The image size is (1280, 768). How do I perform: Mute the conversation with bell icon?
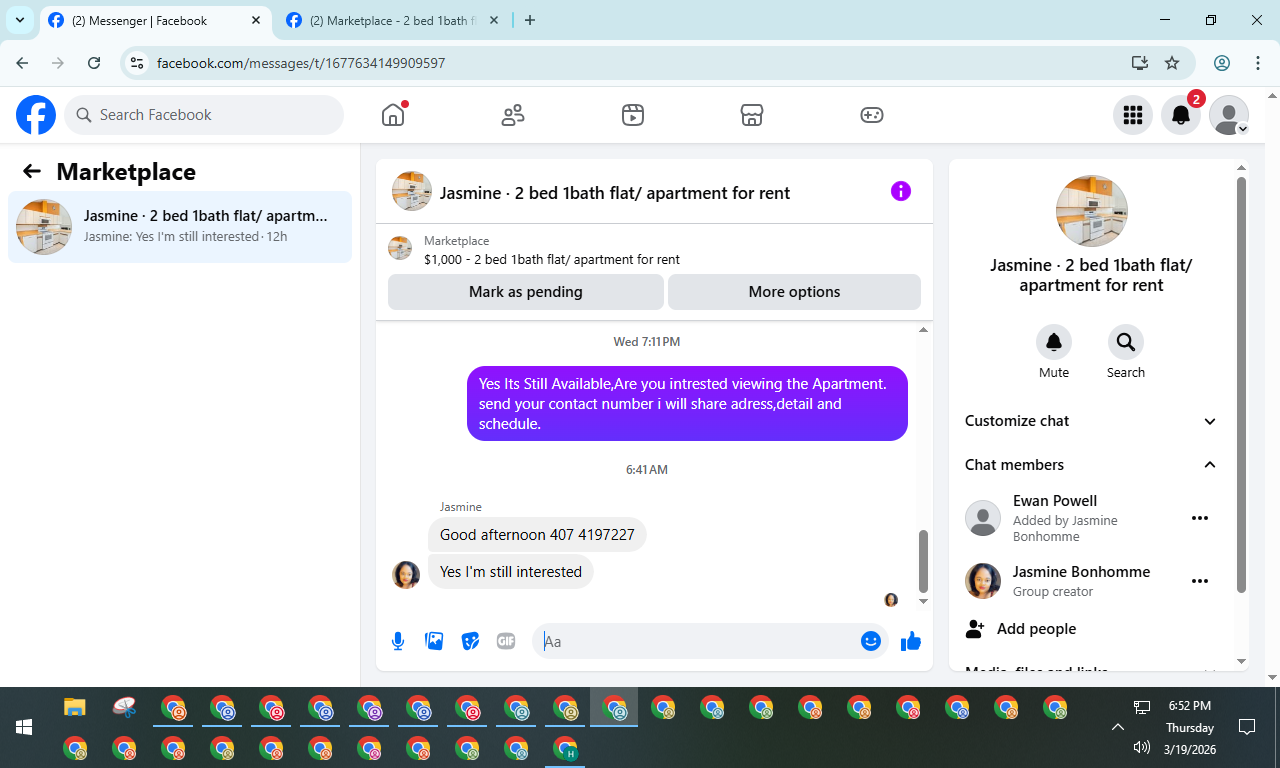coord(1054,342)
